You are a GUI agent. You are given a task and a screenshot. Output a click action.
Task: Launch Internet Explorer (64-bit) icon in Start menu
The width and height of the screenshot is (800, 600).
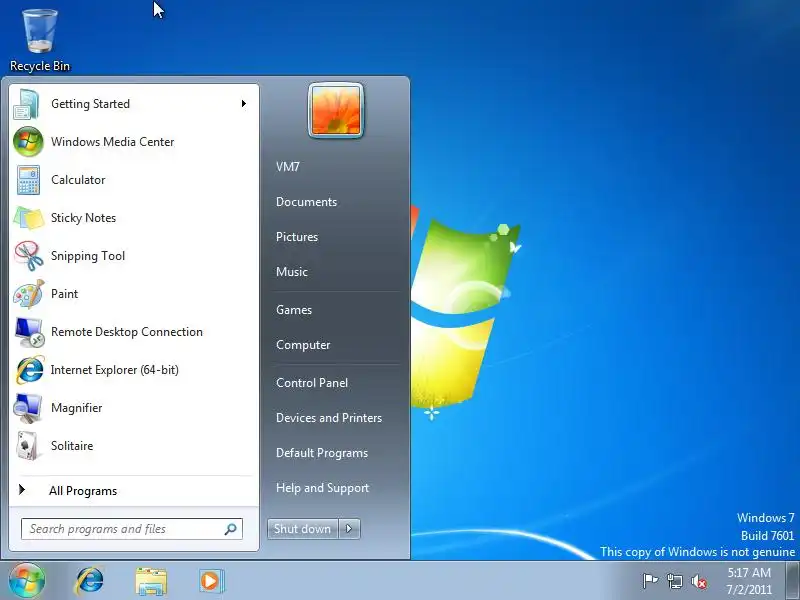coord(29,370)
